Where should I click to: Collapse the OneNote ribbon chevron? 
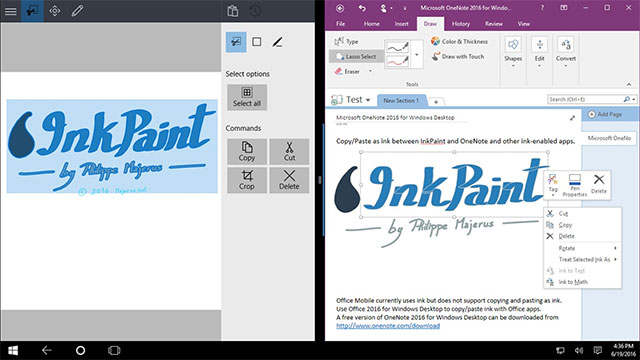629,84
